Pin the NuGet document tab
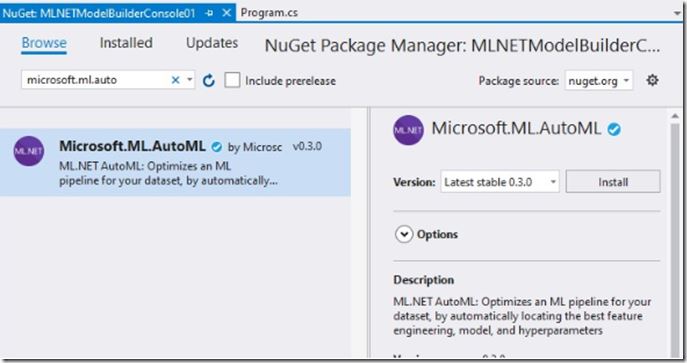This screenshot has height=363, width=687. [x=209, y=13]
